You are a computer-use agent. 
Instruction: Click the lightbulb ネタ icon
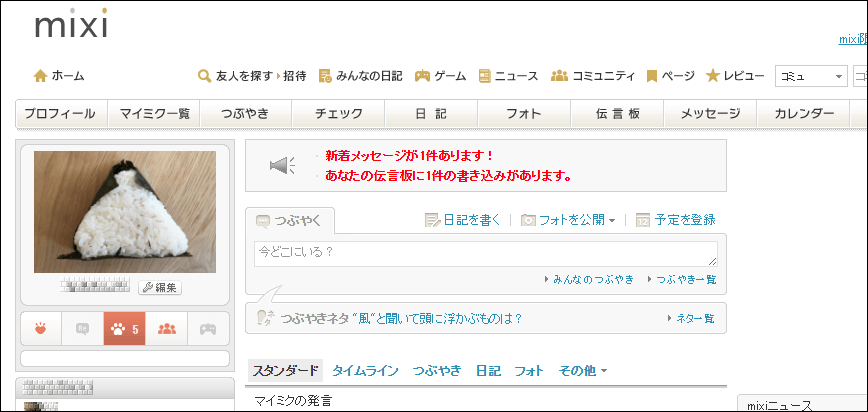[266, 318]
